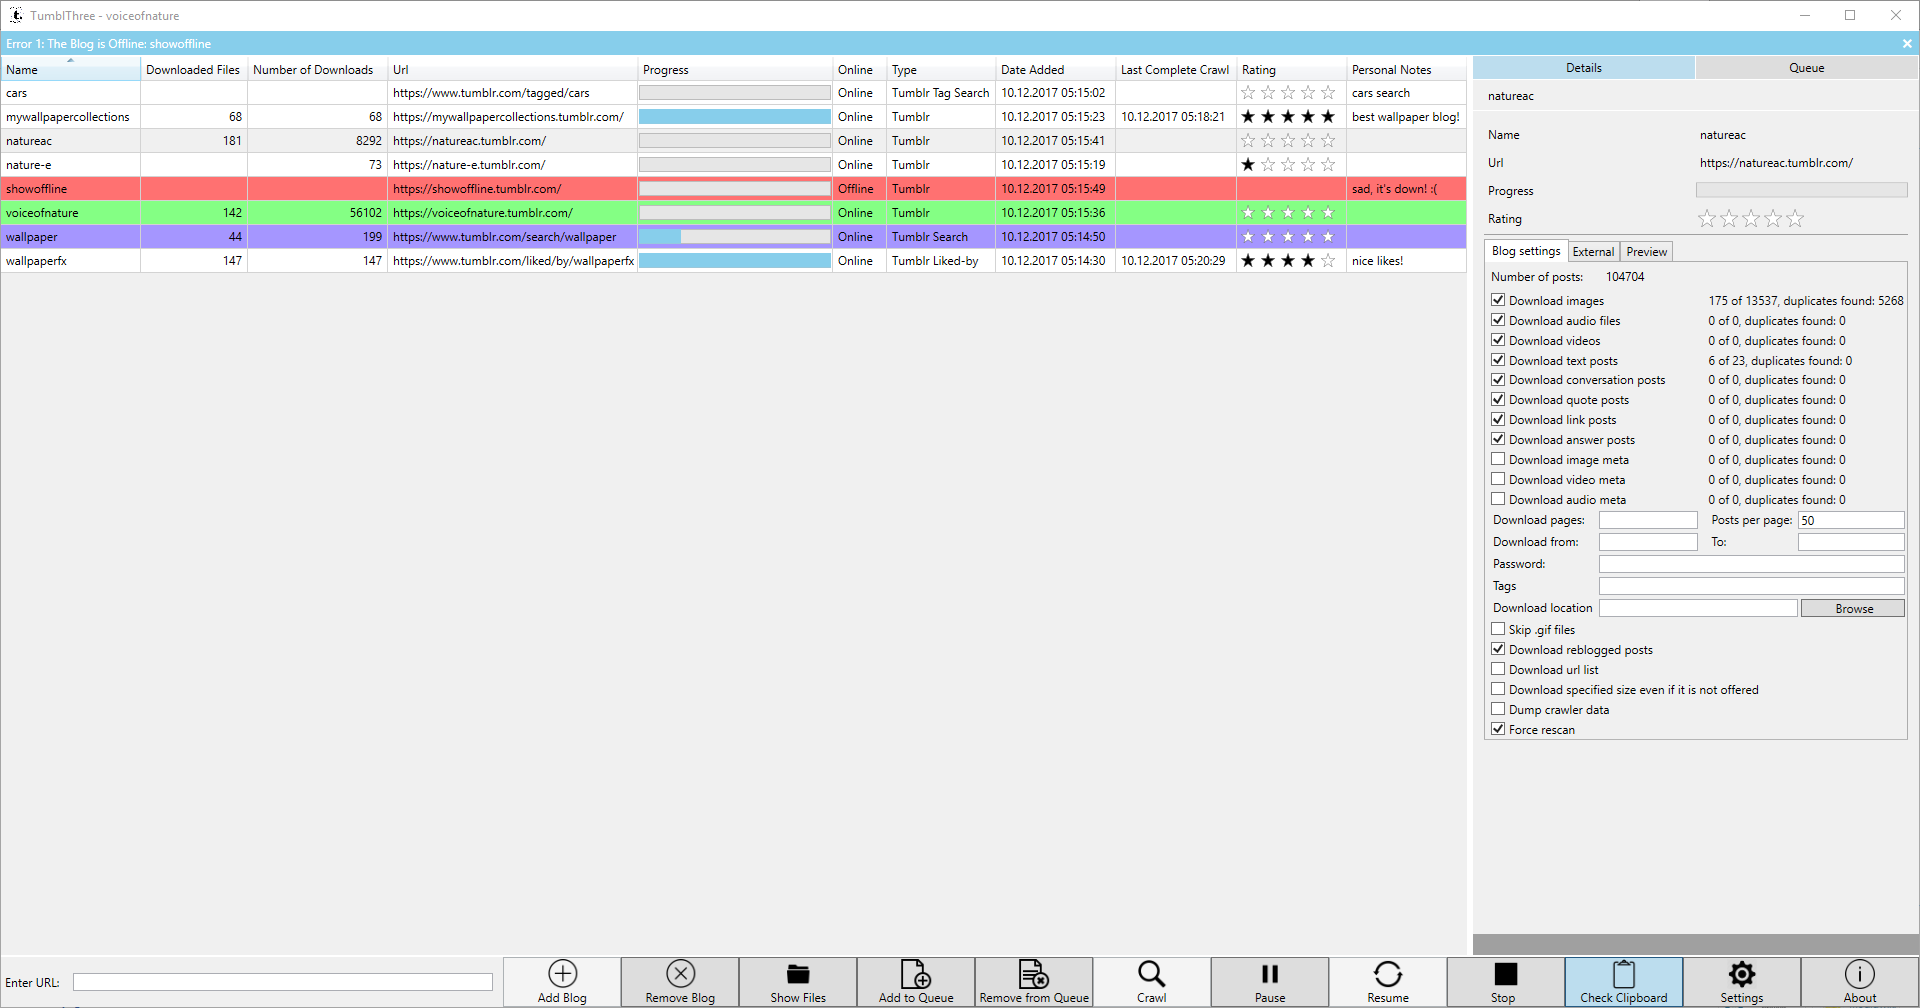Image resolution: width=1920 pixels, height=1008 pixels.
Task: Sort blogs by Rating column header
Action: tap(1290, 70)
